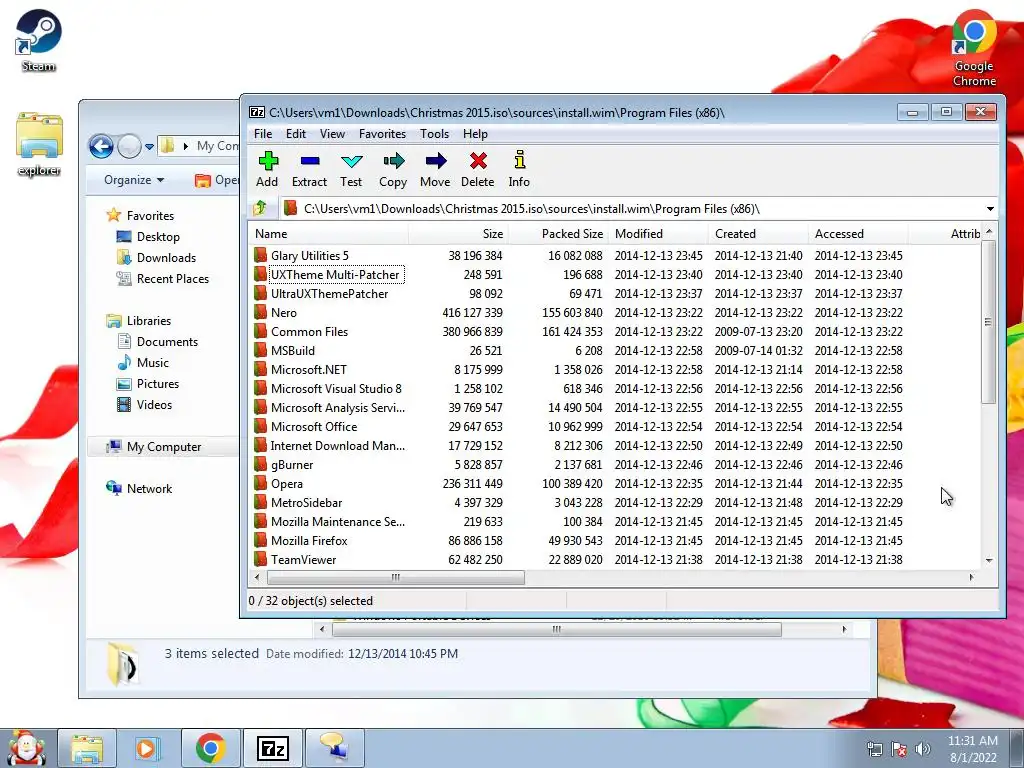Click the Add toolbar icon in 7-Zip
The height and width of the screenshot is (768, 1024).
pos(267,161)
